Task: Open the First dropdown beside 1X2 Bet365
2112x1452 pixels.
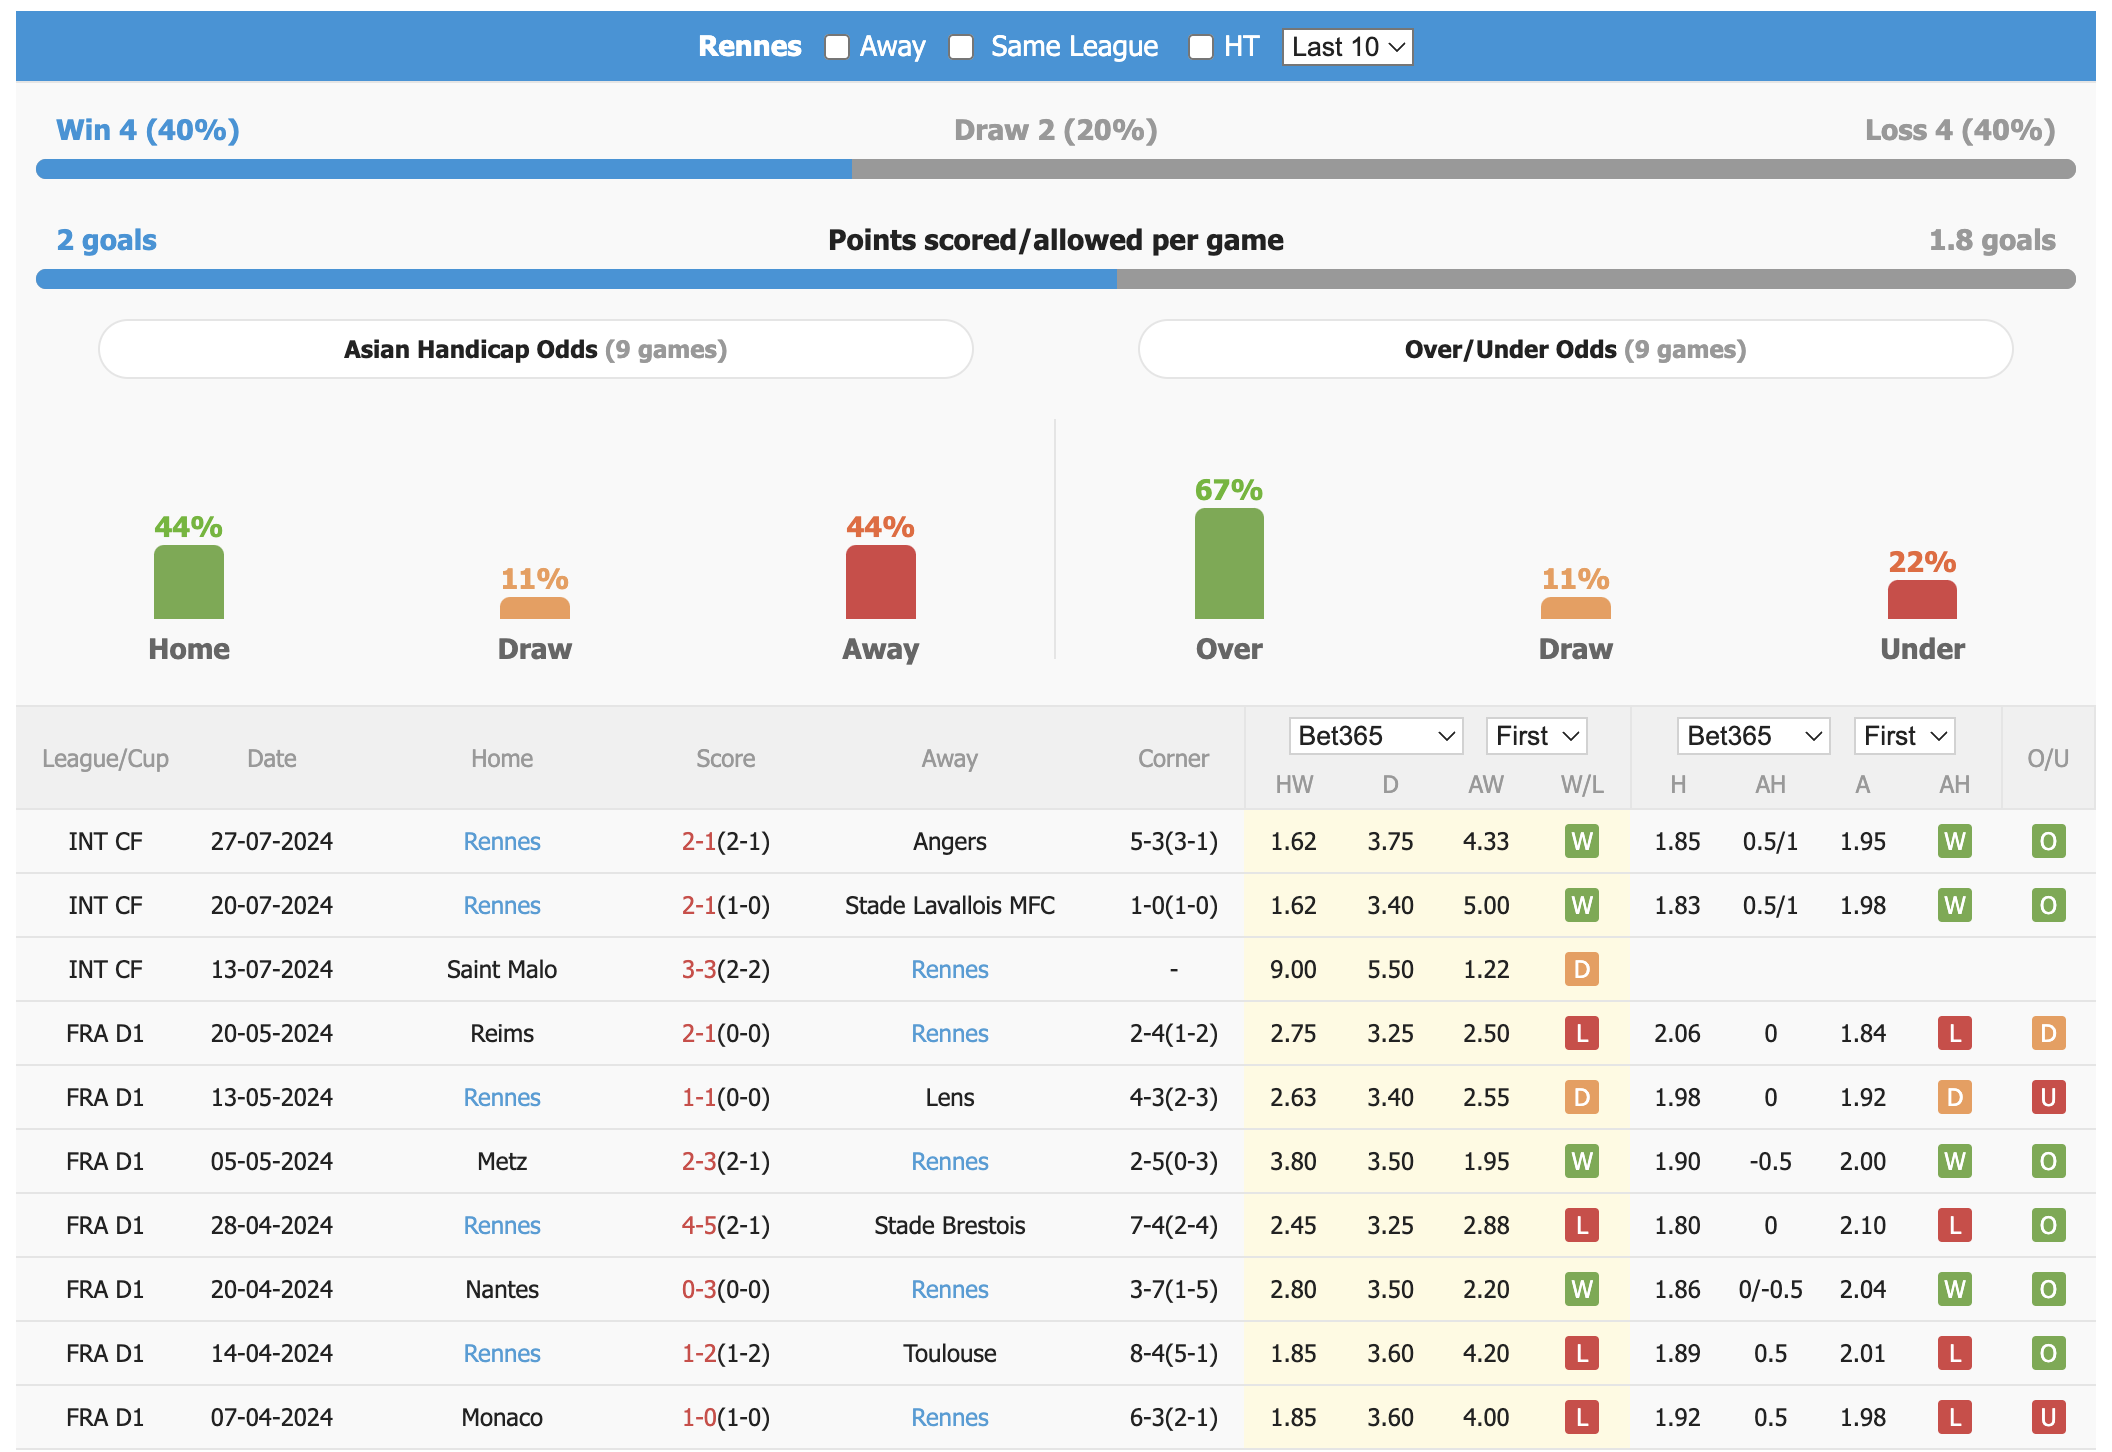Action: (1536, 736)
